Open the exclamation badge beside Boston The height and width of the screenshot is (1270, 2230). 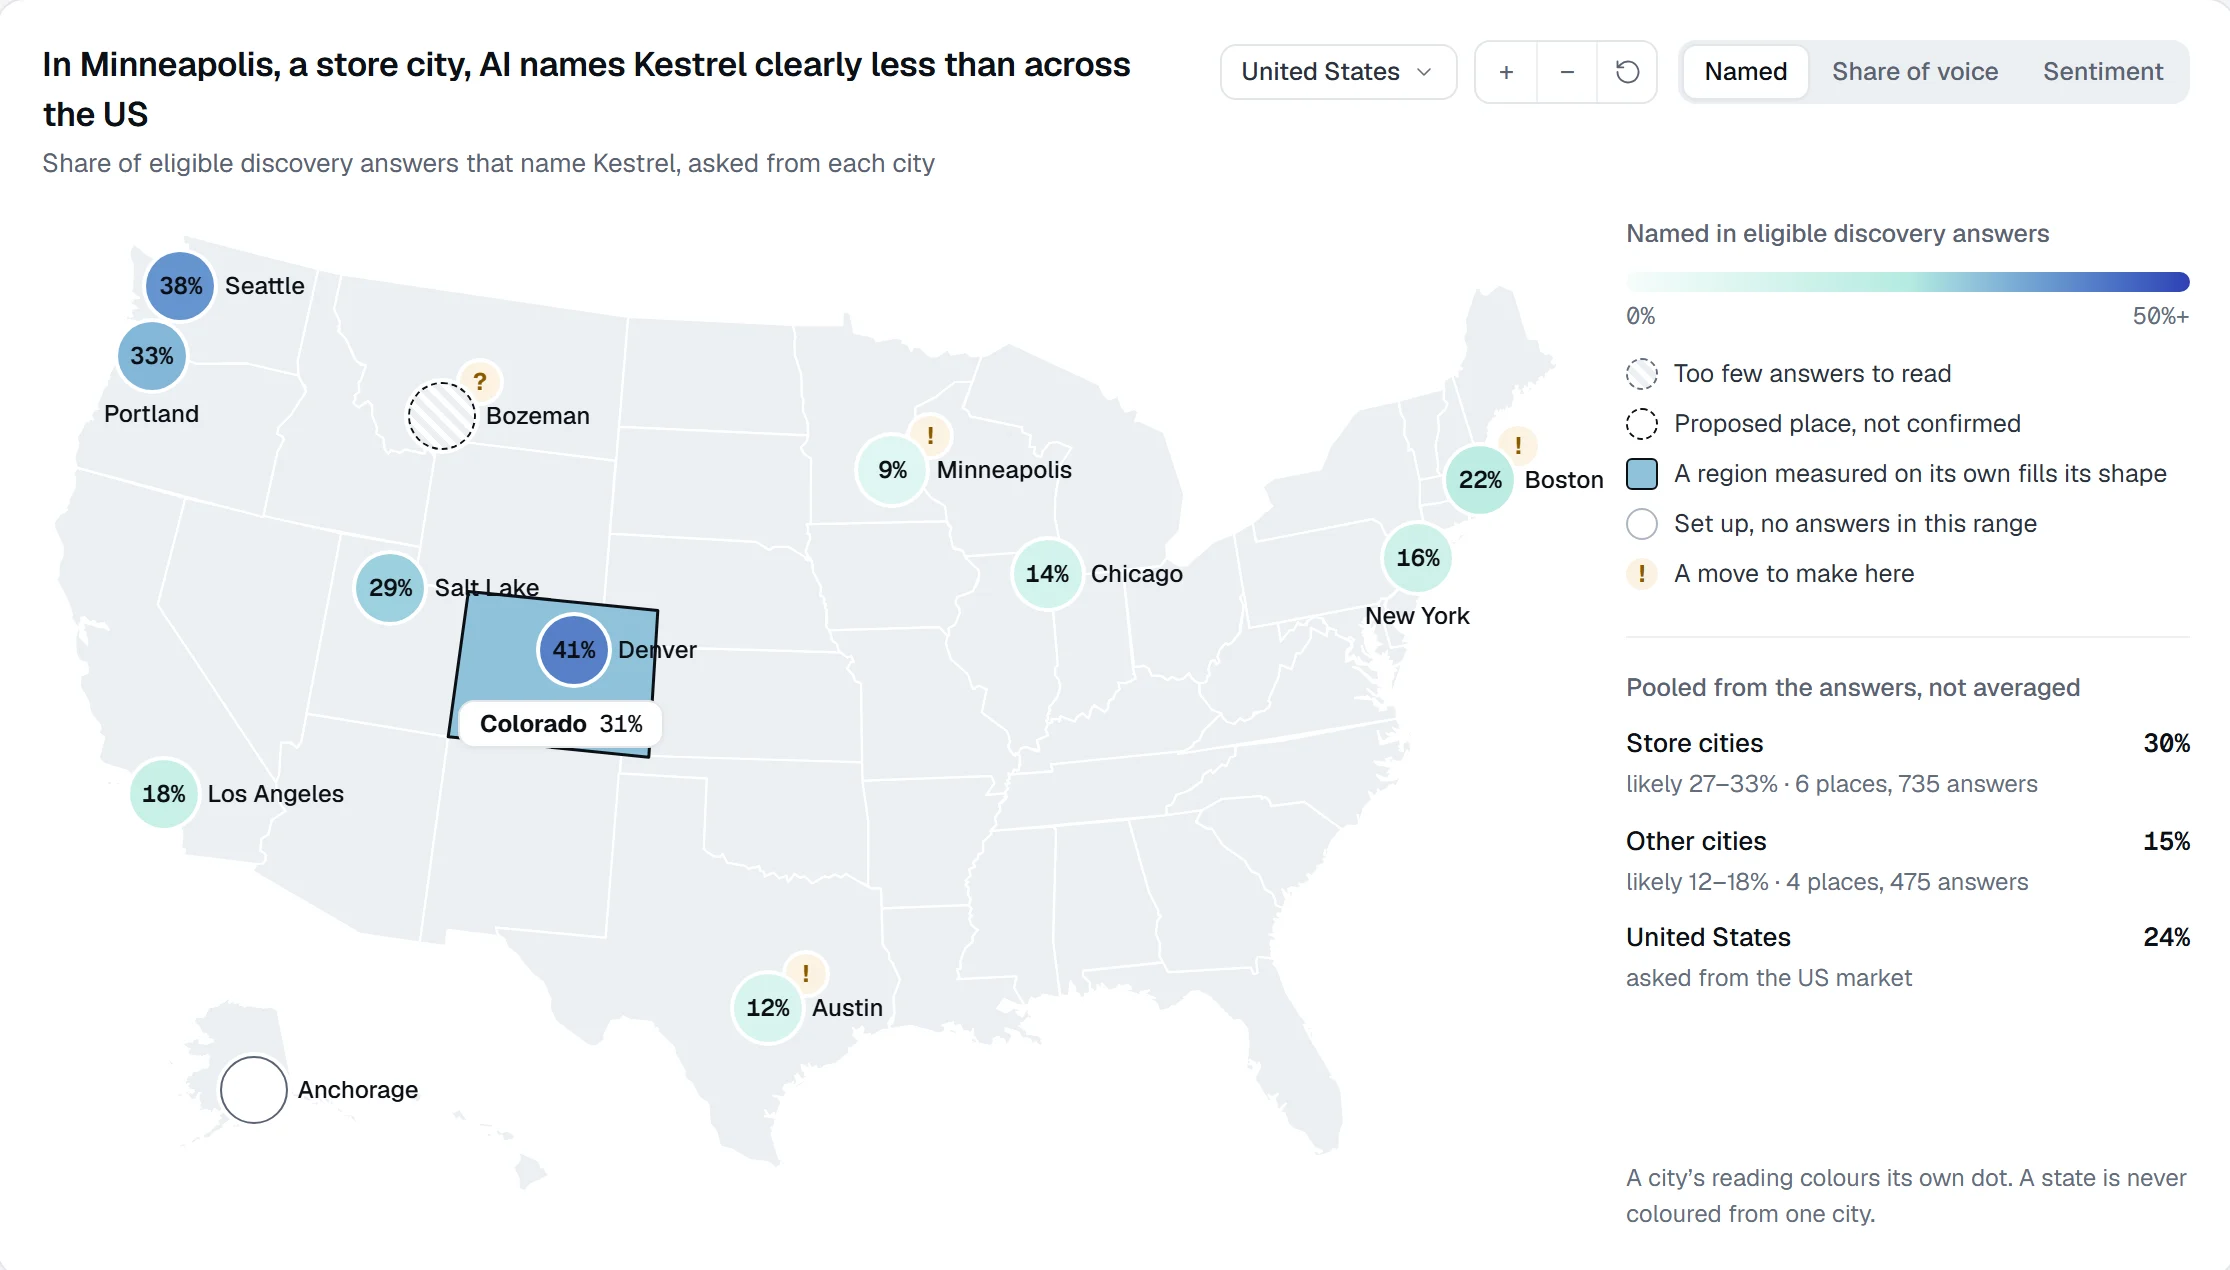pyautogui.click(x=1518, y=445)
